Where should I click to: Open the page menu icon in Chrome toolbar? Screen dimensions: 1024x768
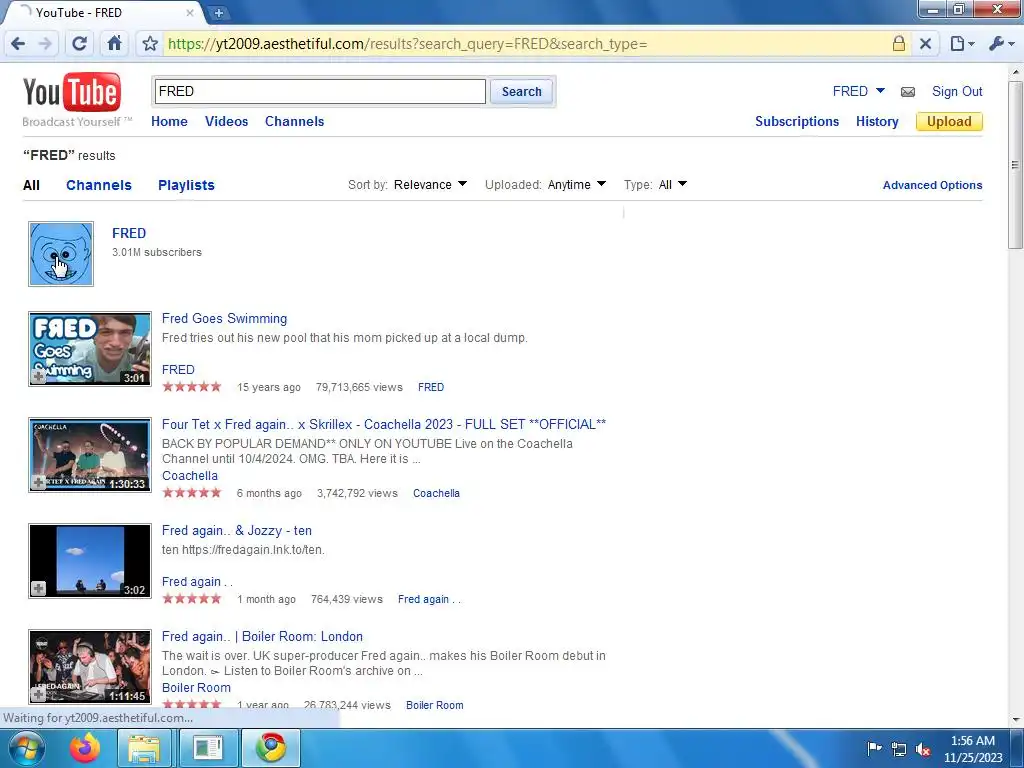click(962, 44)
